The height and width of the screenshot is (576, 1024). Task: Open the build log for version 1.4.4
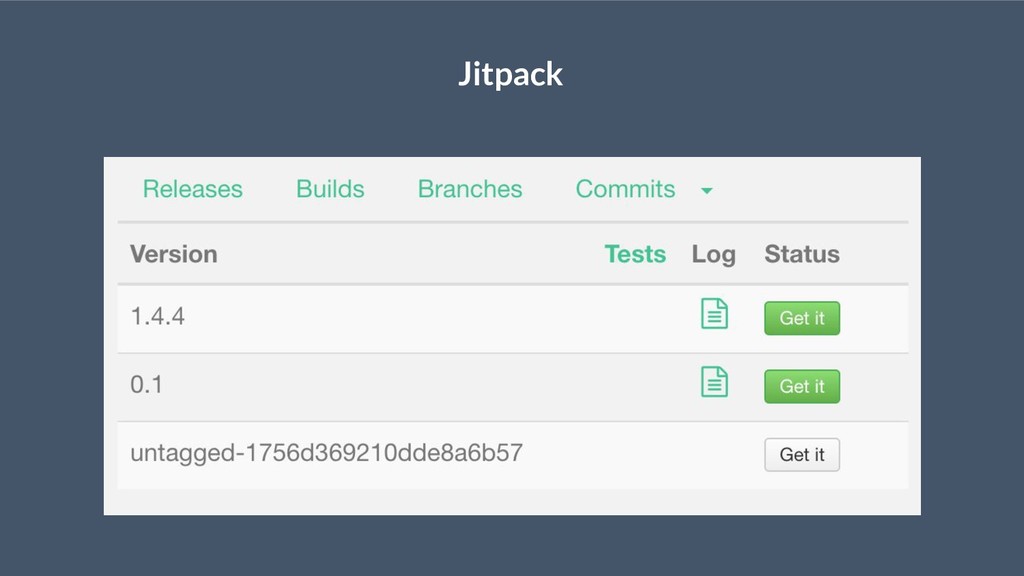coord(714,313)
